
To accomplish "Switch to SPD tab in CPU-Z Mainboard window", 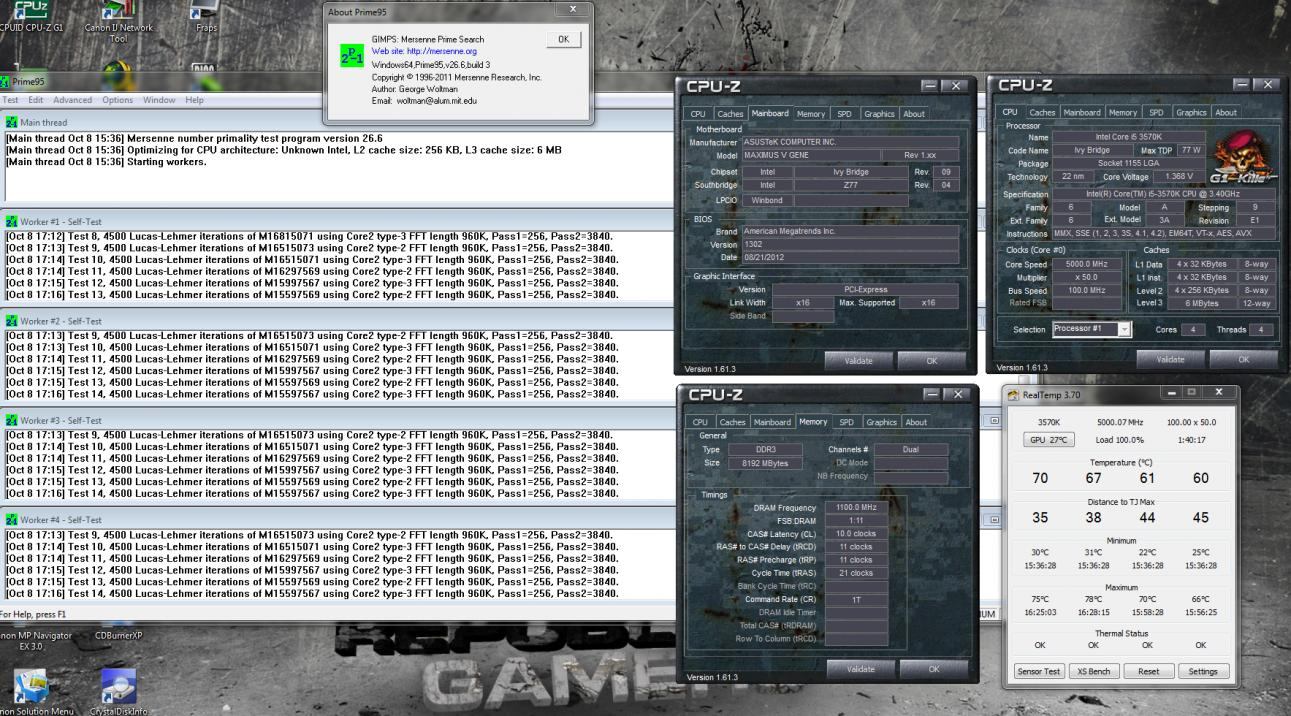I will click(844, 114).
